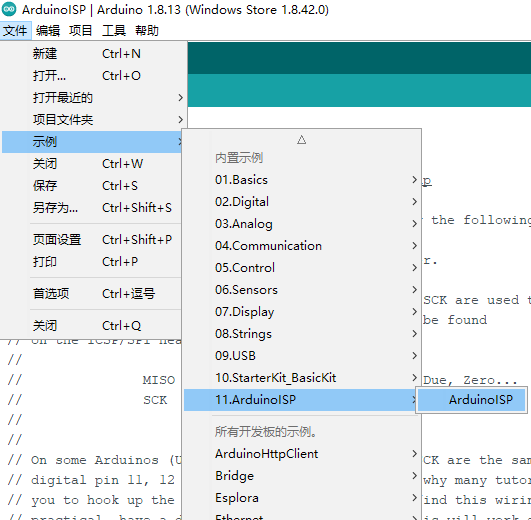The image size is (531, 520).
Task: Select 新建 Ctrl+N menu entry
Action: click(93, 53)
